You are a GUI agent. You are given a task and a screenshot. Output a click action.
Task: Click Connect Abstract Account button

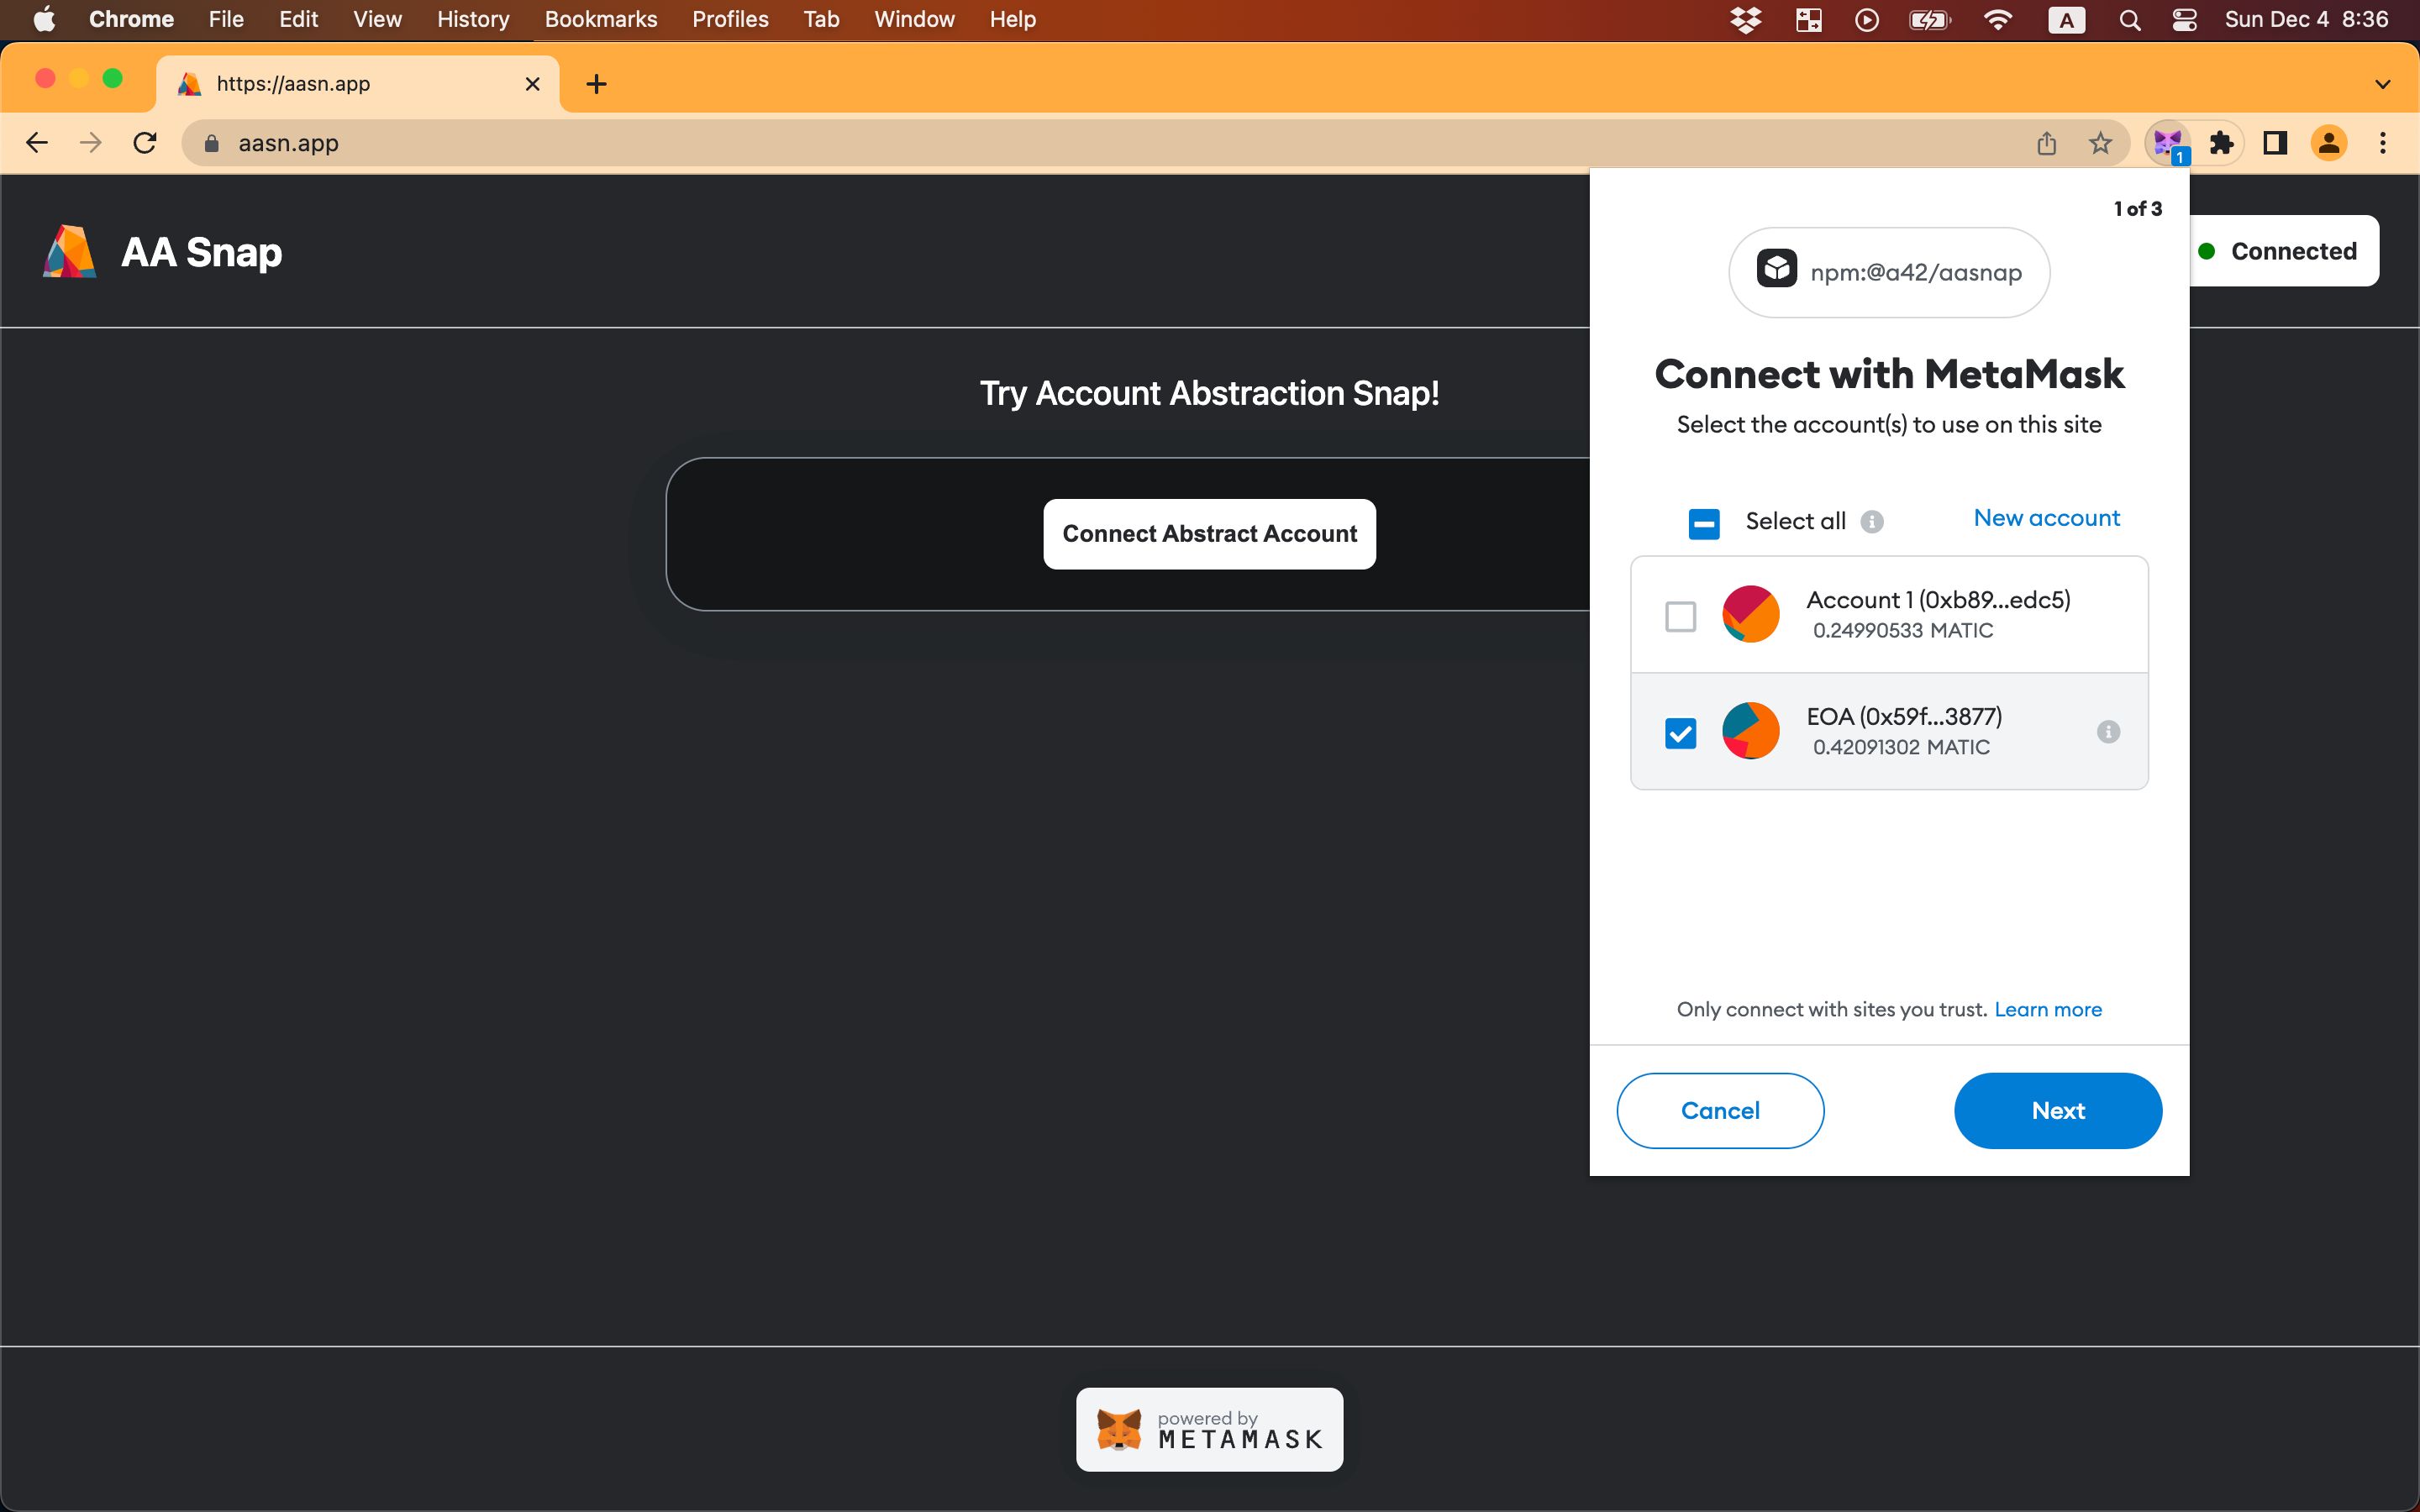(x=1209, y=534)
